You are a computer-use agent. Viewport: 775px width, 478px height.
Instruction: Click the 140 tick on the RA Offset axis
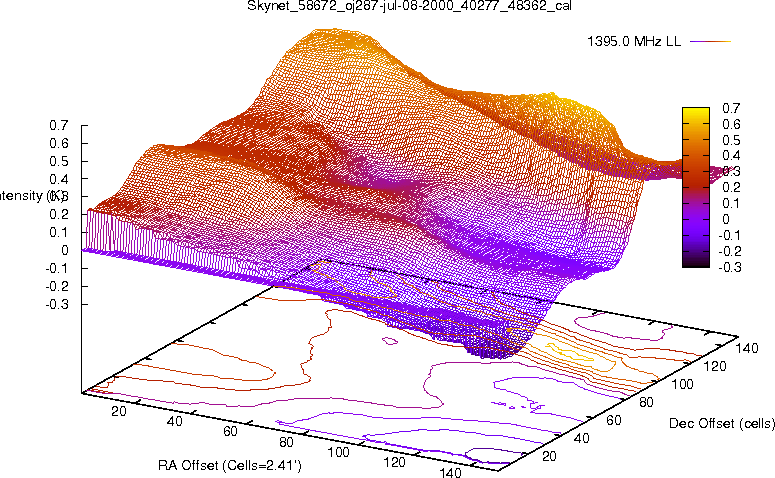[x=450, y=472]
